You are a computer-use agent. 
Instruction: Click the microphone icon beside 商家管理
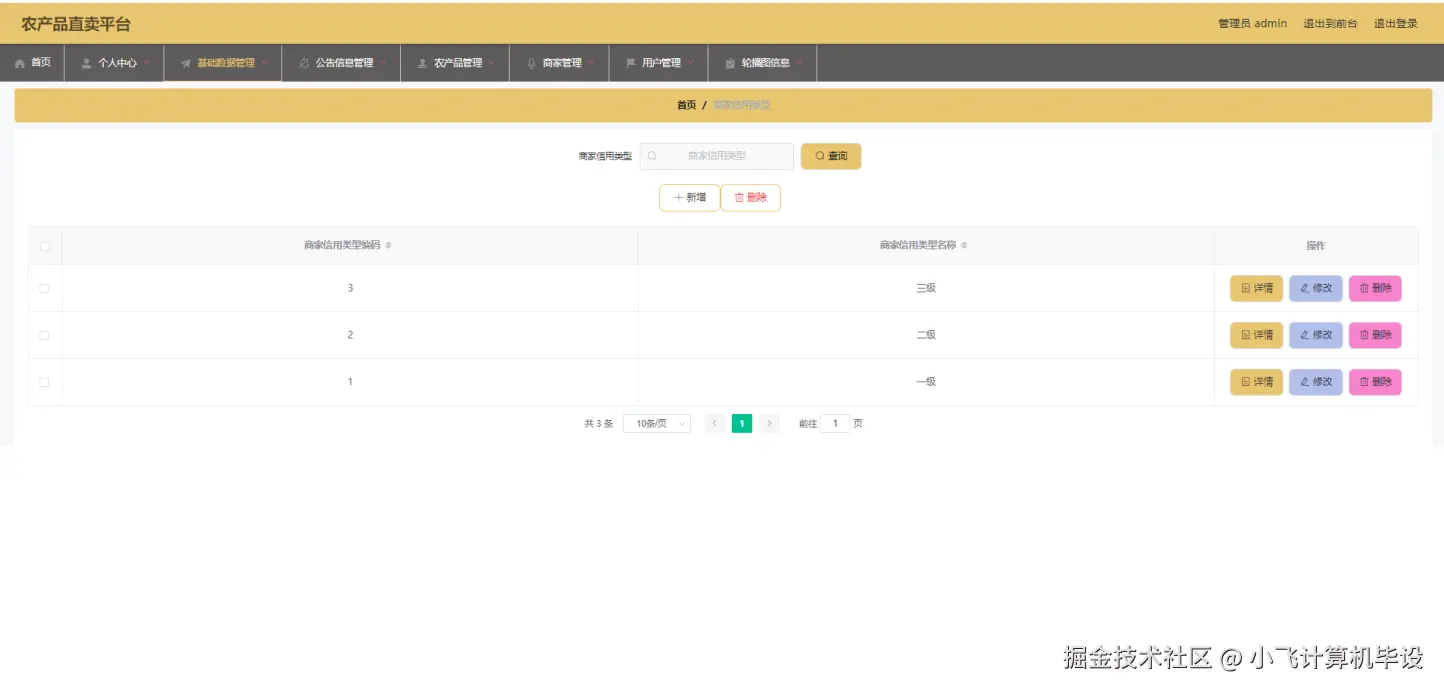click(531, 63)
